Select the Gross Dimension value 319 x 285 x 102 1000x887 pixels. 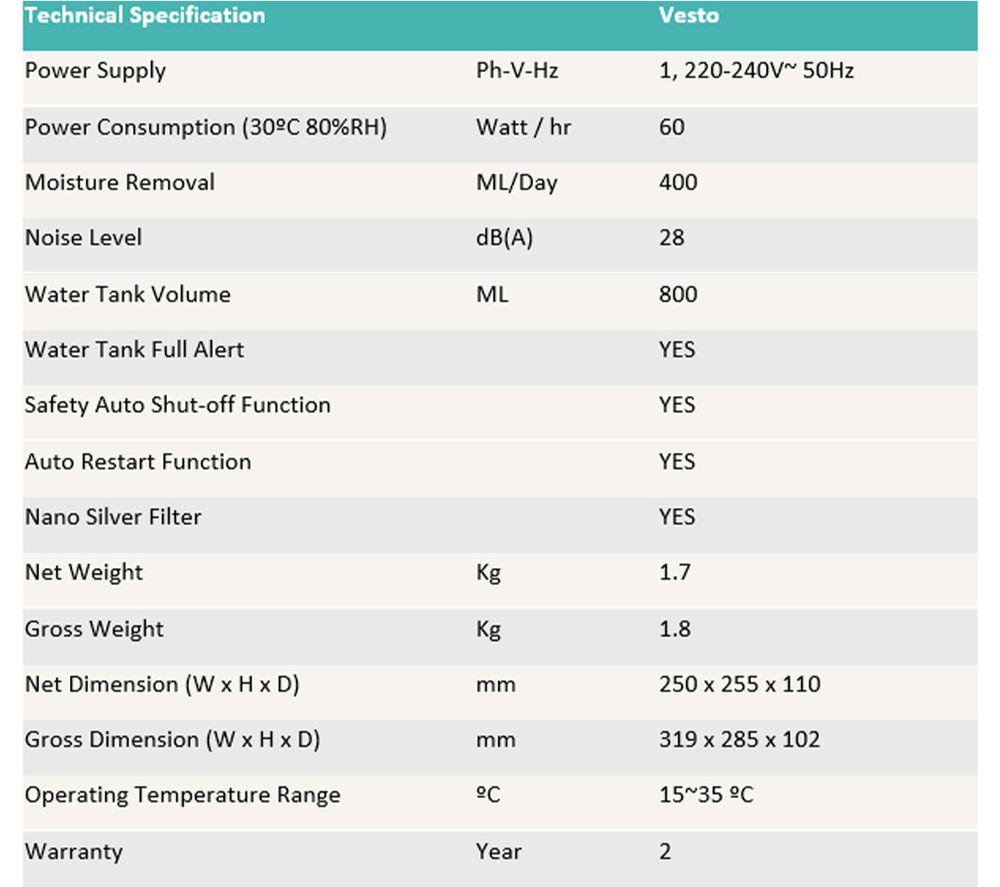[740, 740]
